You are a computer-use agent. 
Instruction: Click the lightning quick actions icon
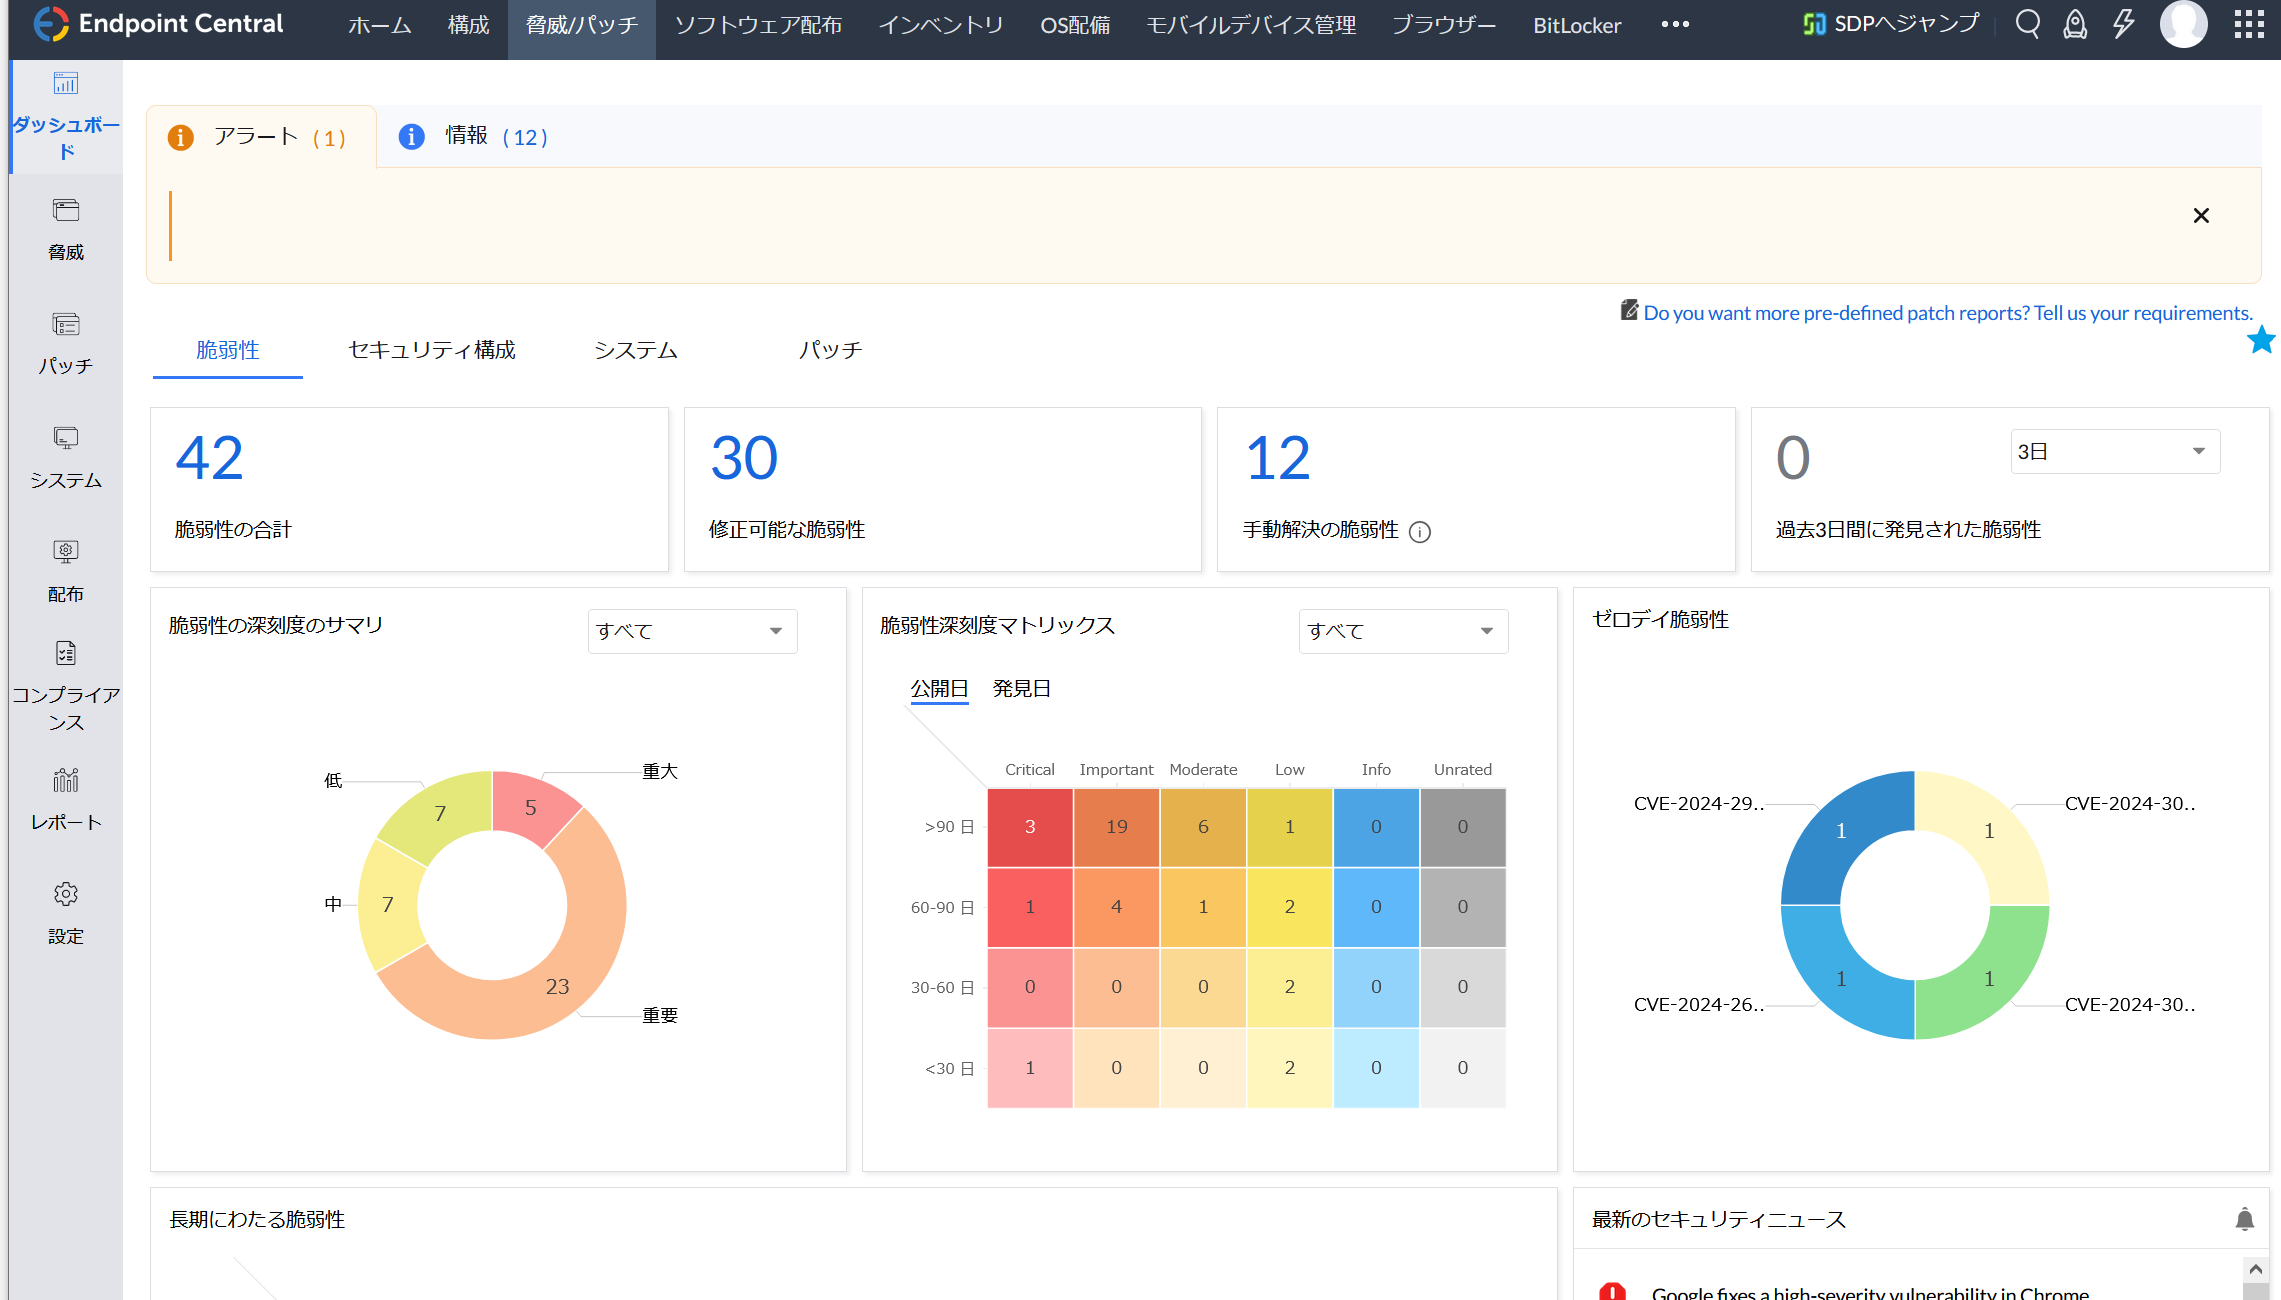2123,24
